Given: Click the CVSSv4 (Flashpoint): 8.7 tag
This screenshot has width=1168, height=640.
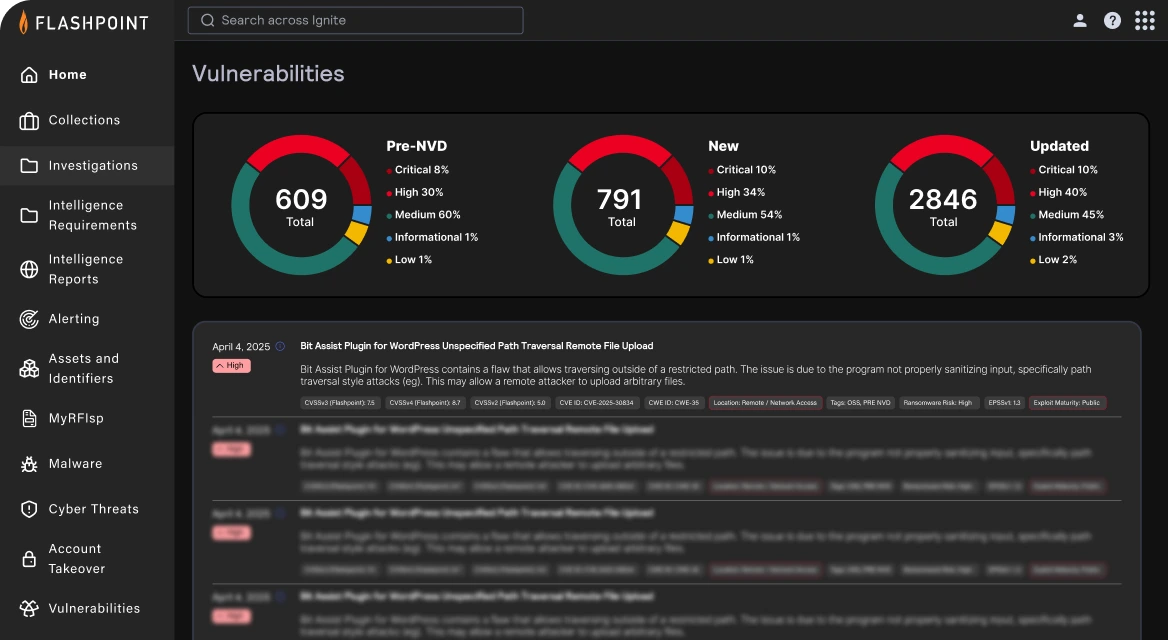Looking at the screenshot, I should tap(425, 403).
